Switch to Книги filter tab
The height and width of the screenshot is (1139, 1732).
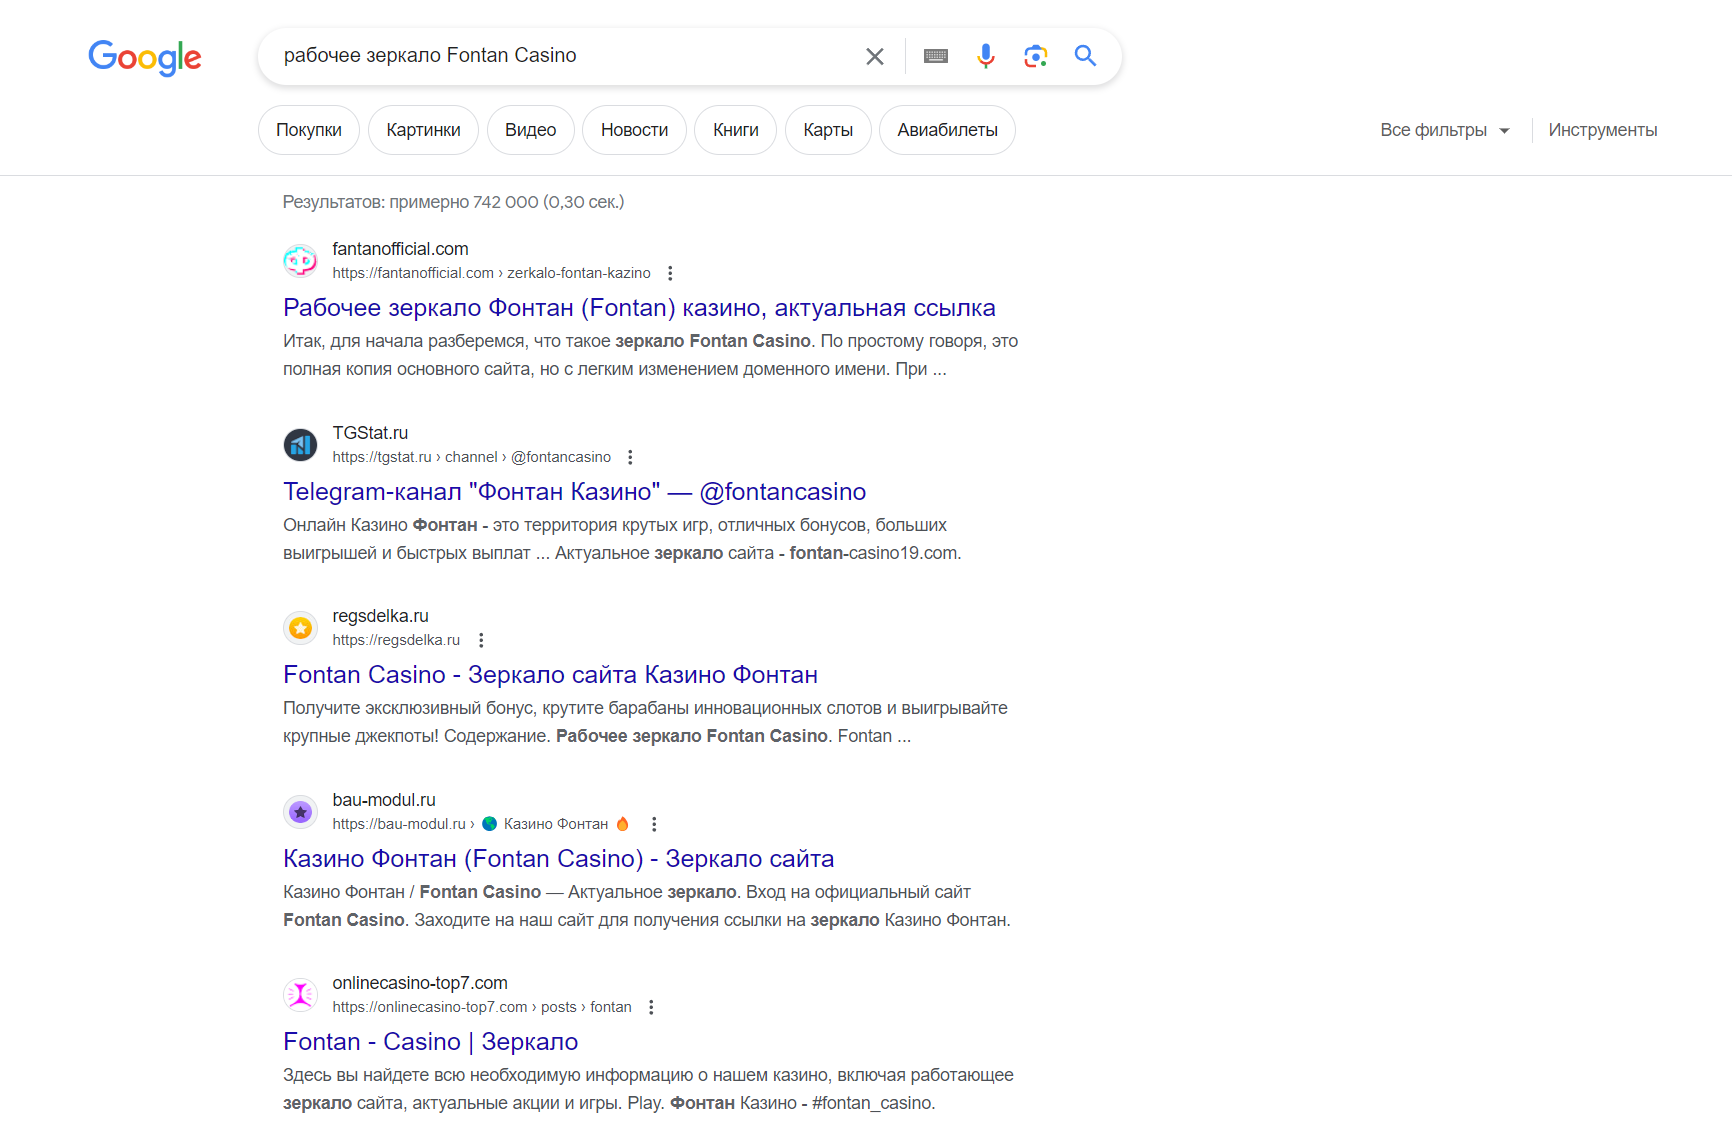(736, 130)
